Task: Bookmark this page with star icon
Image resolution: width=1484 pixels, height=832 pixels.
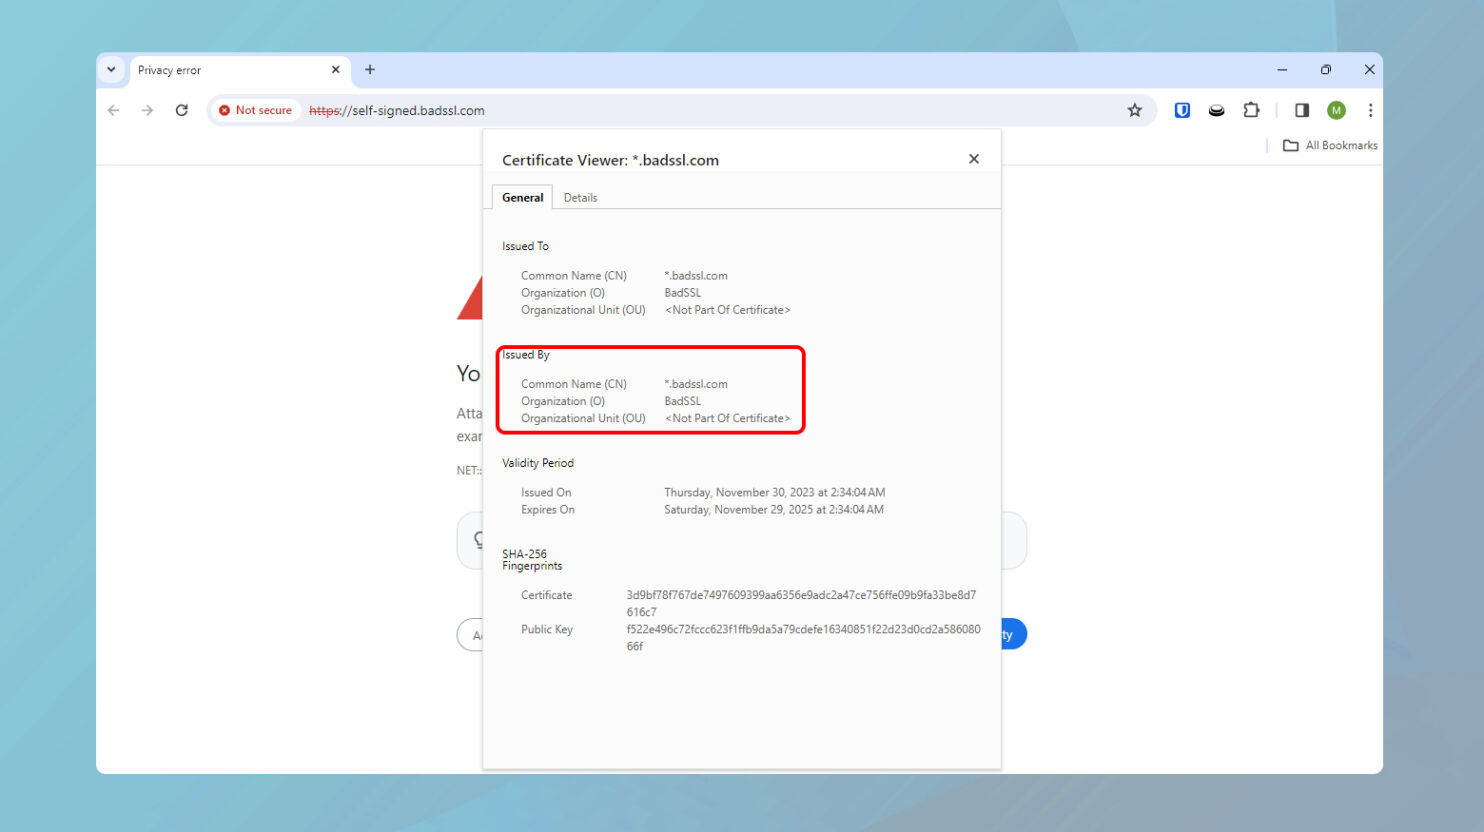Action: [x=1134, y=110]
